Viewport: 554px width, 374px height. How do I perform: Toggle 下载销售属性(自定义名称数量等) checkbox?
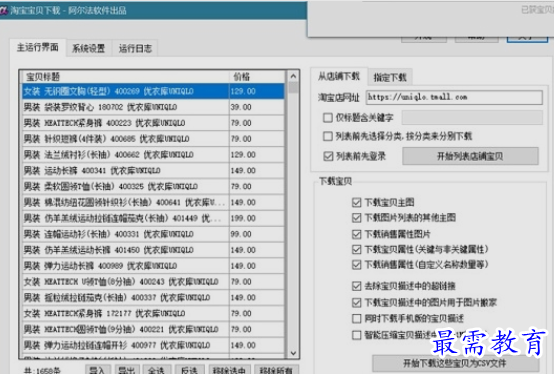(x=356, y=265)
